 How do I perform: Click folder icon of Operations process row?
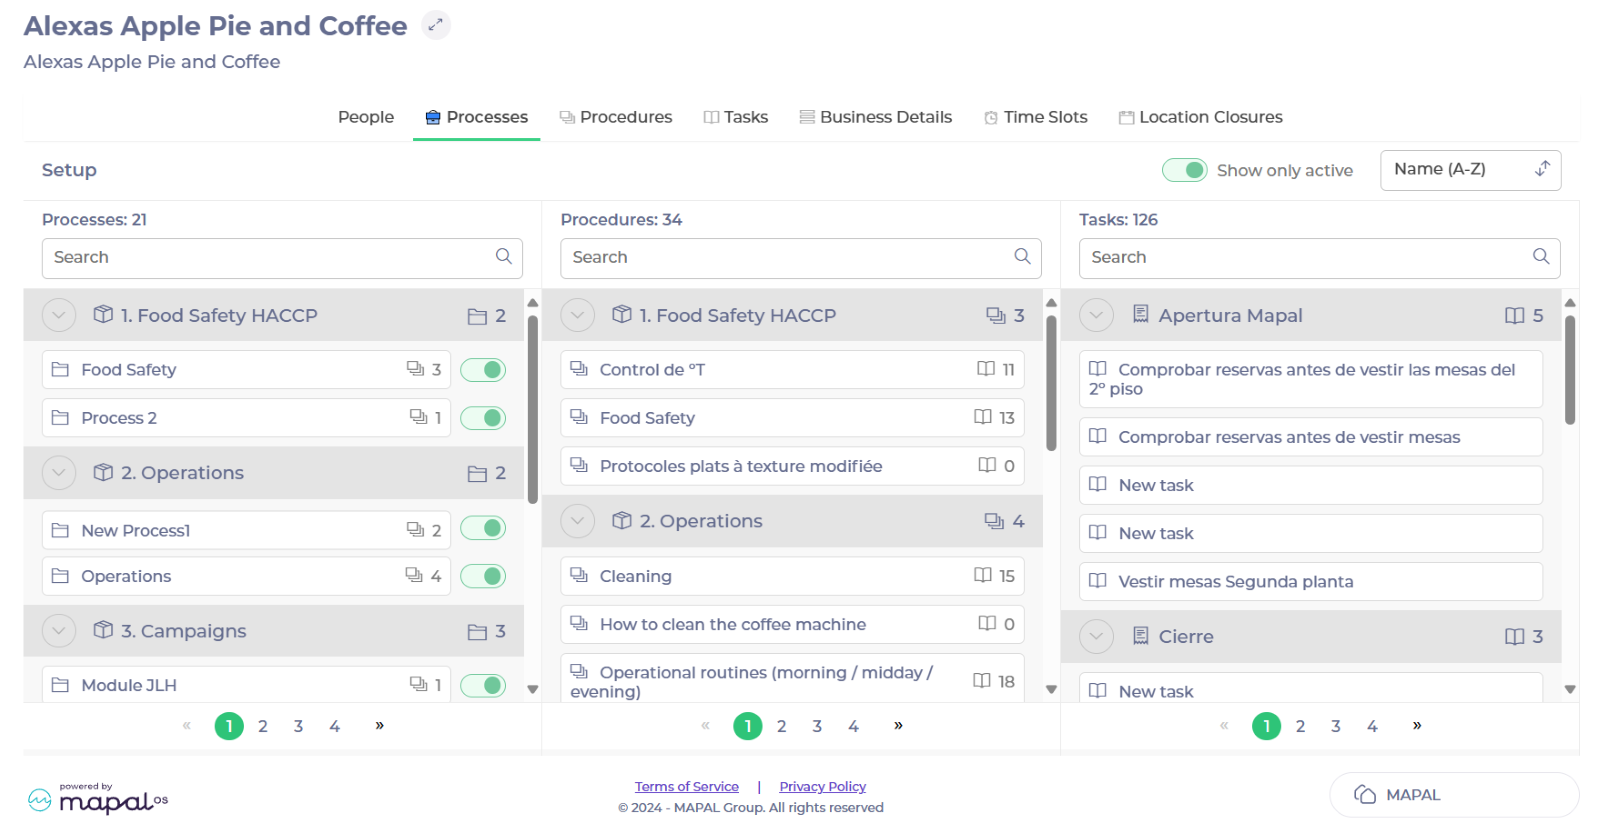[60, 576]
